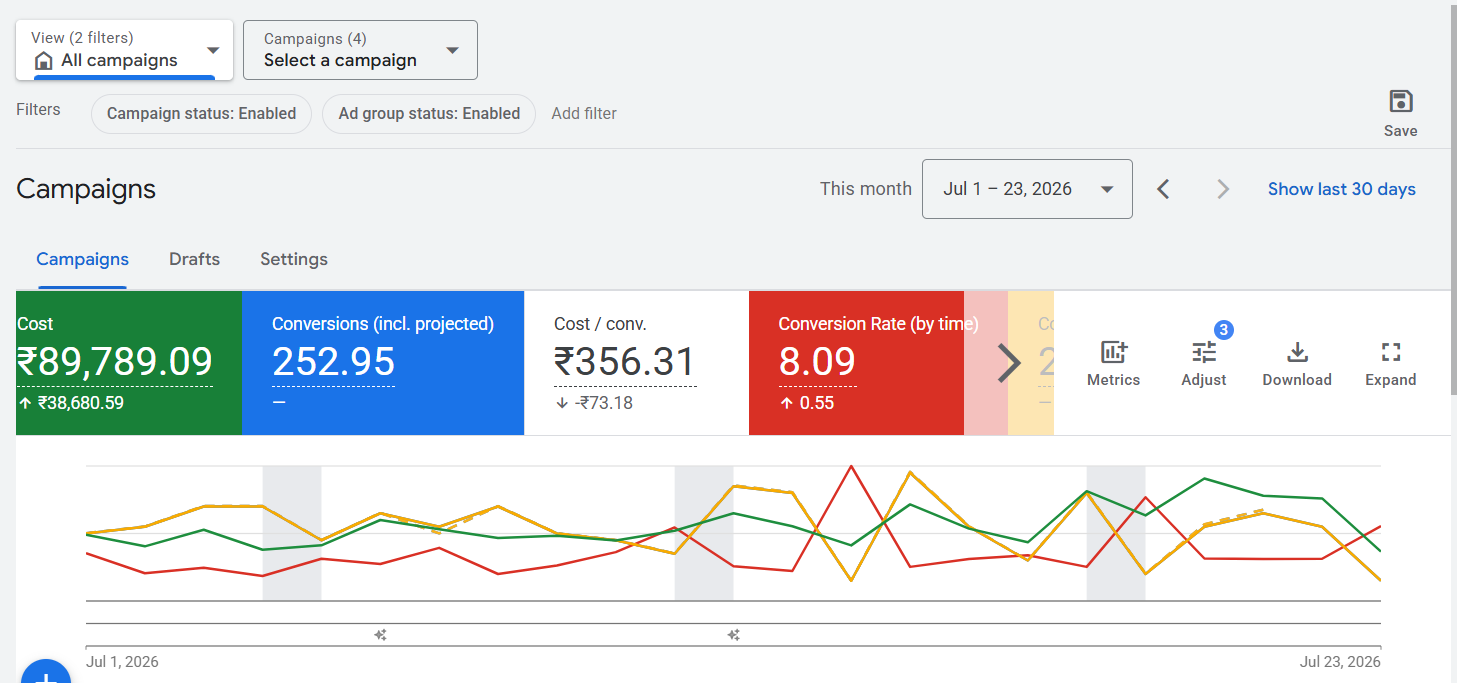The image size is (1457, 683).
Task: Click the ₹356.31 cost per conversion value
Action: tap(625, 362)
